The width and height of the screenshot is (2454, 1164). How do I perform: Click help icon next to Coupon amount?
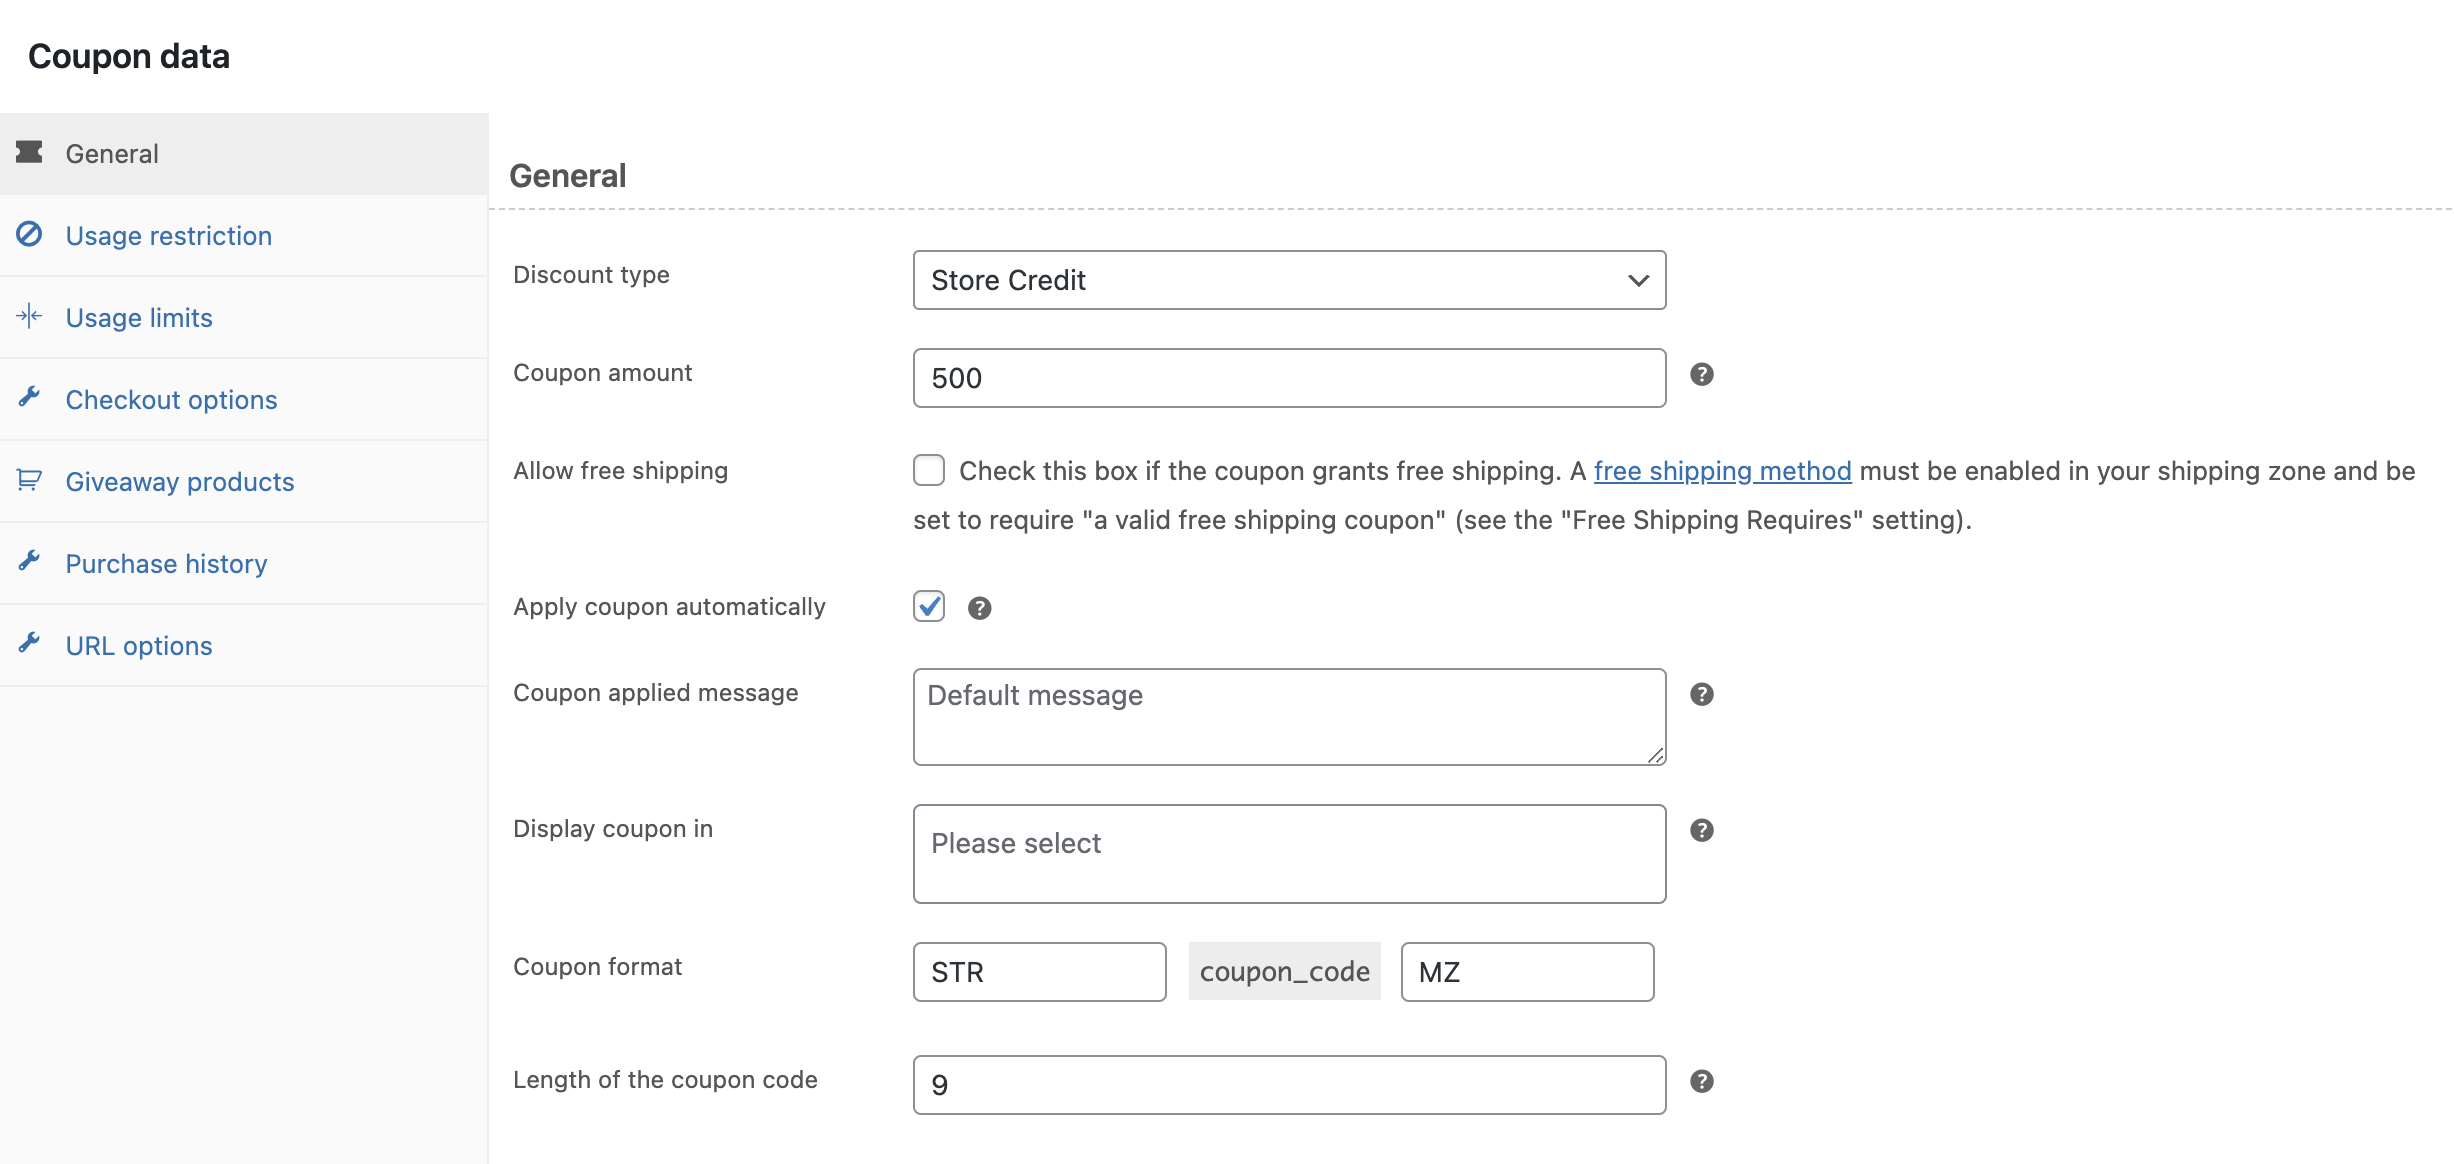pyautogui.click(x=1702, y=374)
